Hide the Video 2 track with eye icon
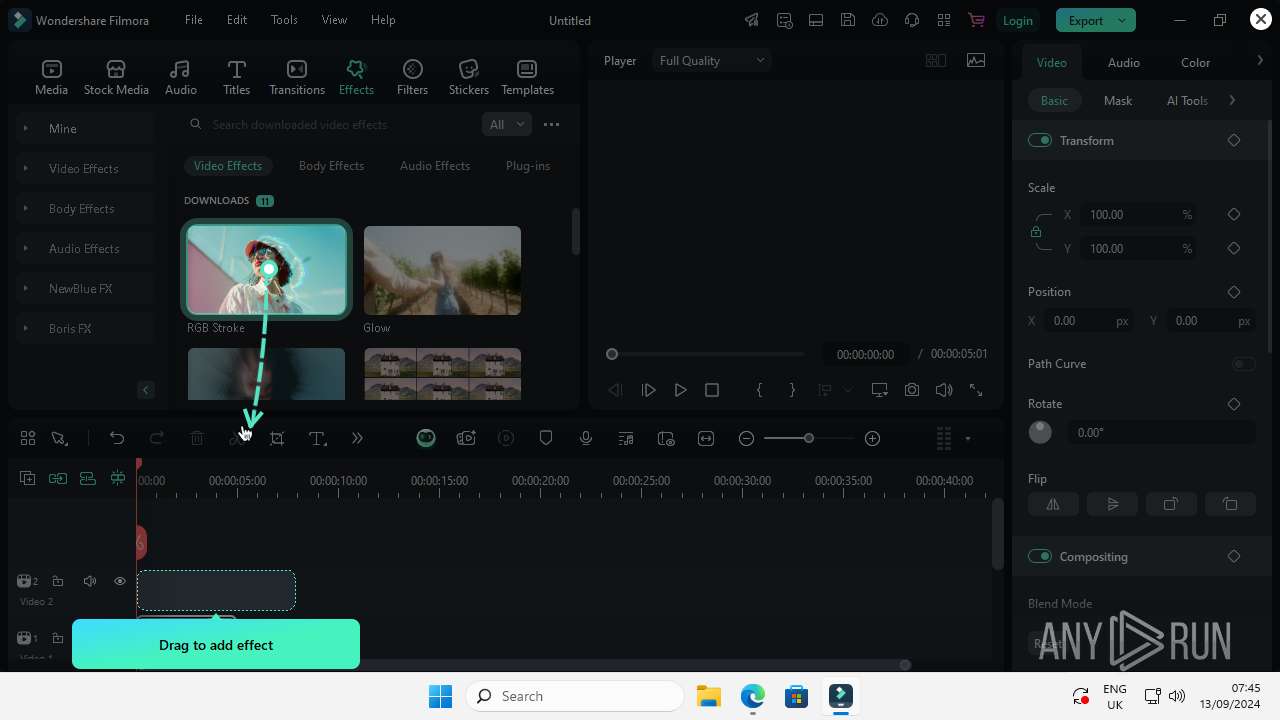Image resolution: width=1280 pixels, height=720 pixels. (120, 581)
